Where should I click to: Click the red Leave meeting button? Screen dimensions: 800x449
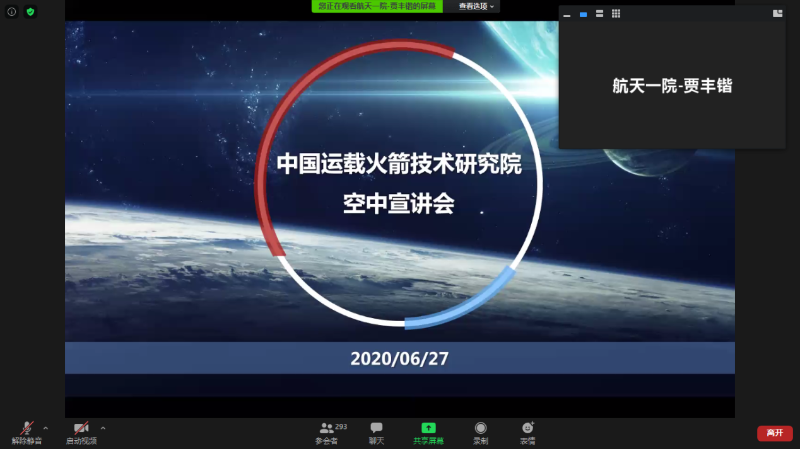click(774, 433)
